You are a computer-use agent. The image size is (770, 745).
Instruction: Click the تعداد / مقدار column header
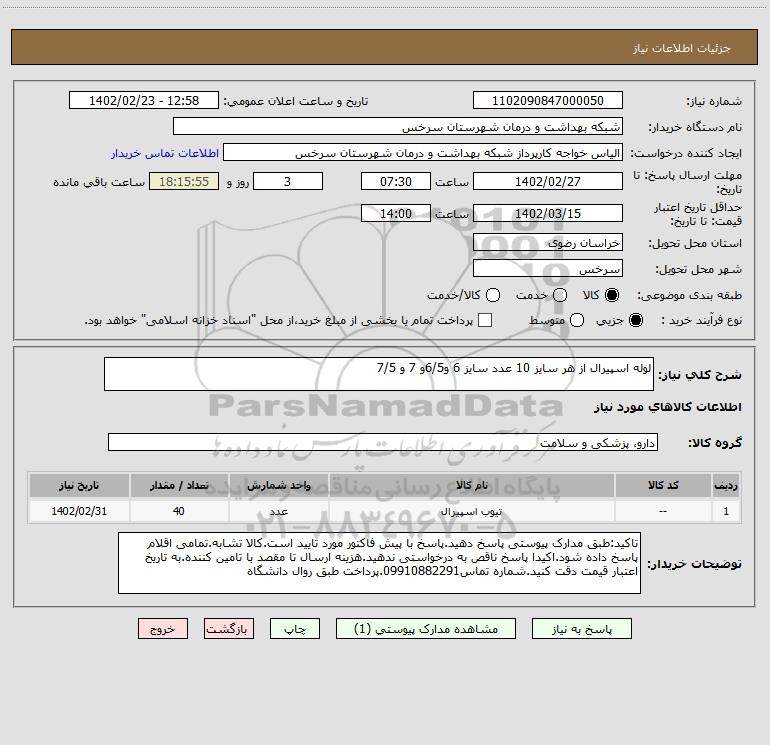pos(179,485)
